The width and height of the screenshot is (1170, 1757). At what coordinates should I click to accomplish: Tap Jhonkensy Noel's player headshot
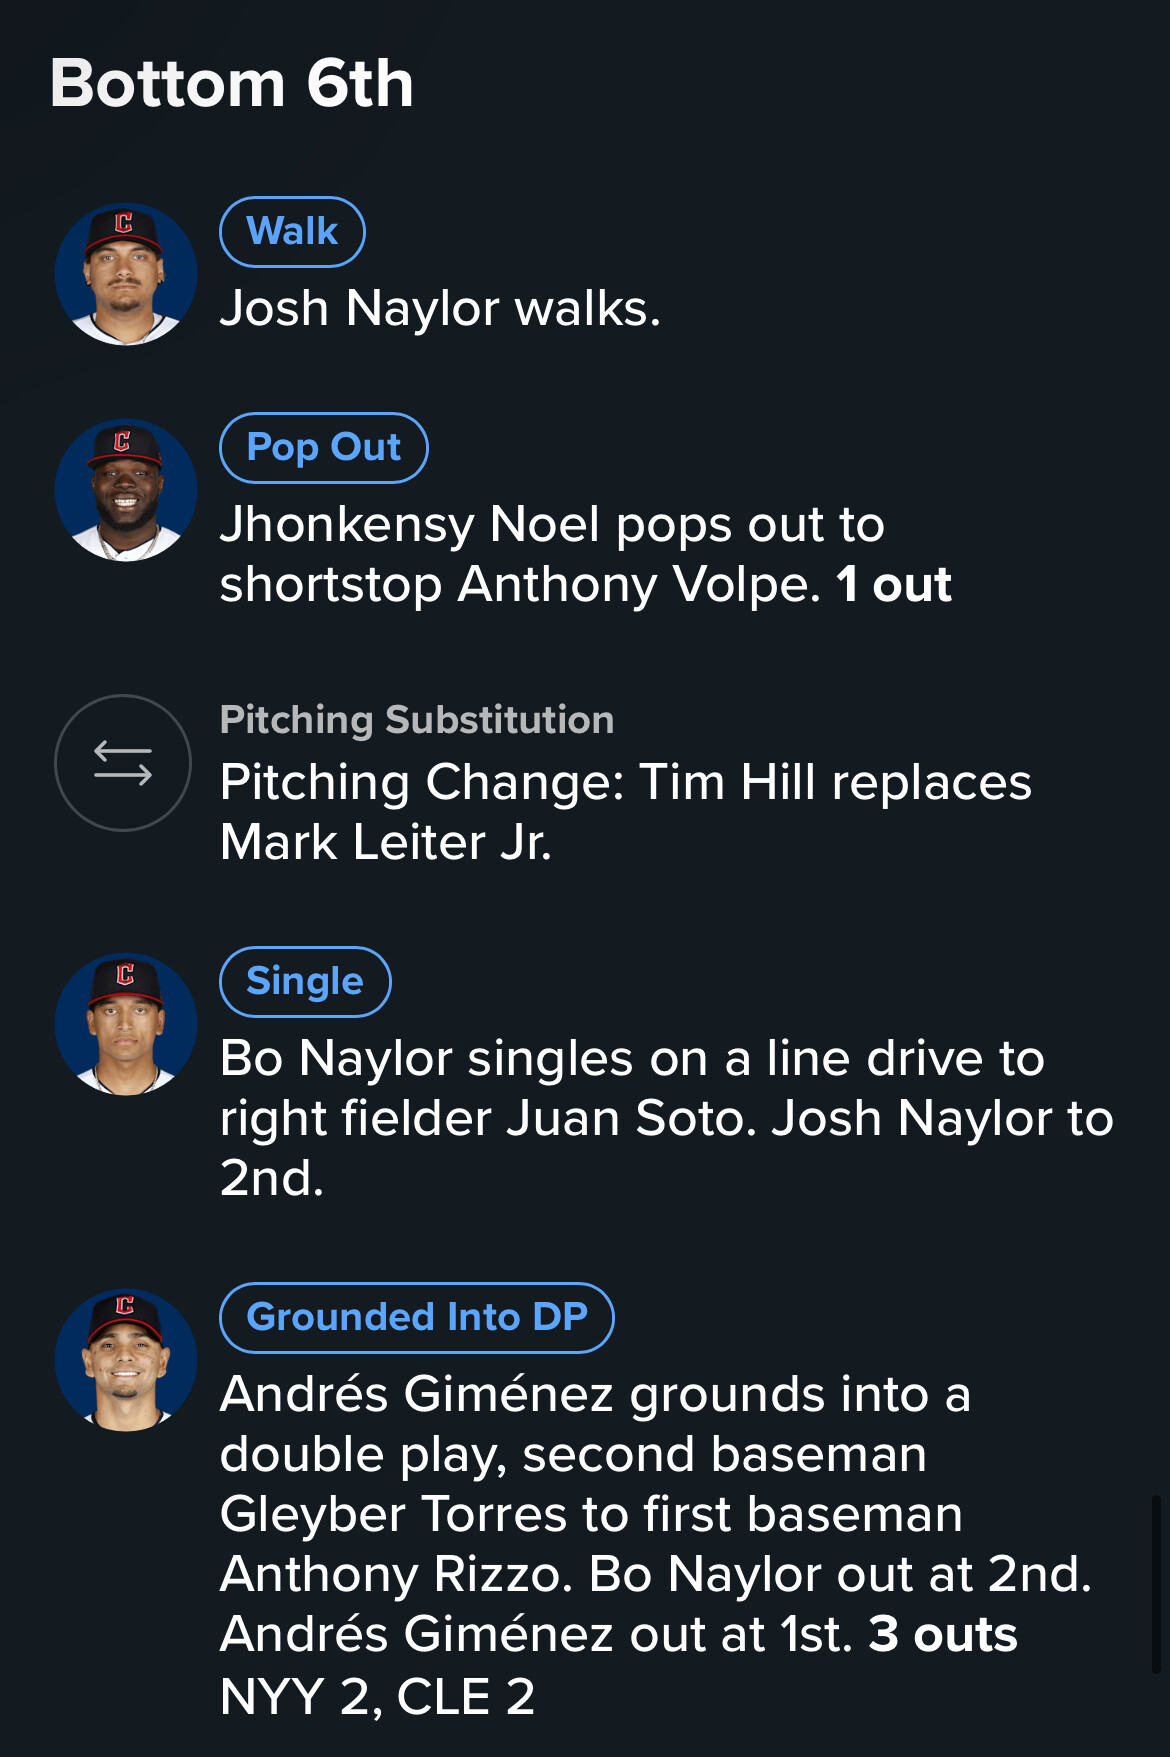[126, 490]
